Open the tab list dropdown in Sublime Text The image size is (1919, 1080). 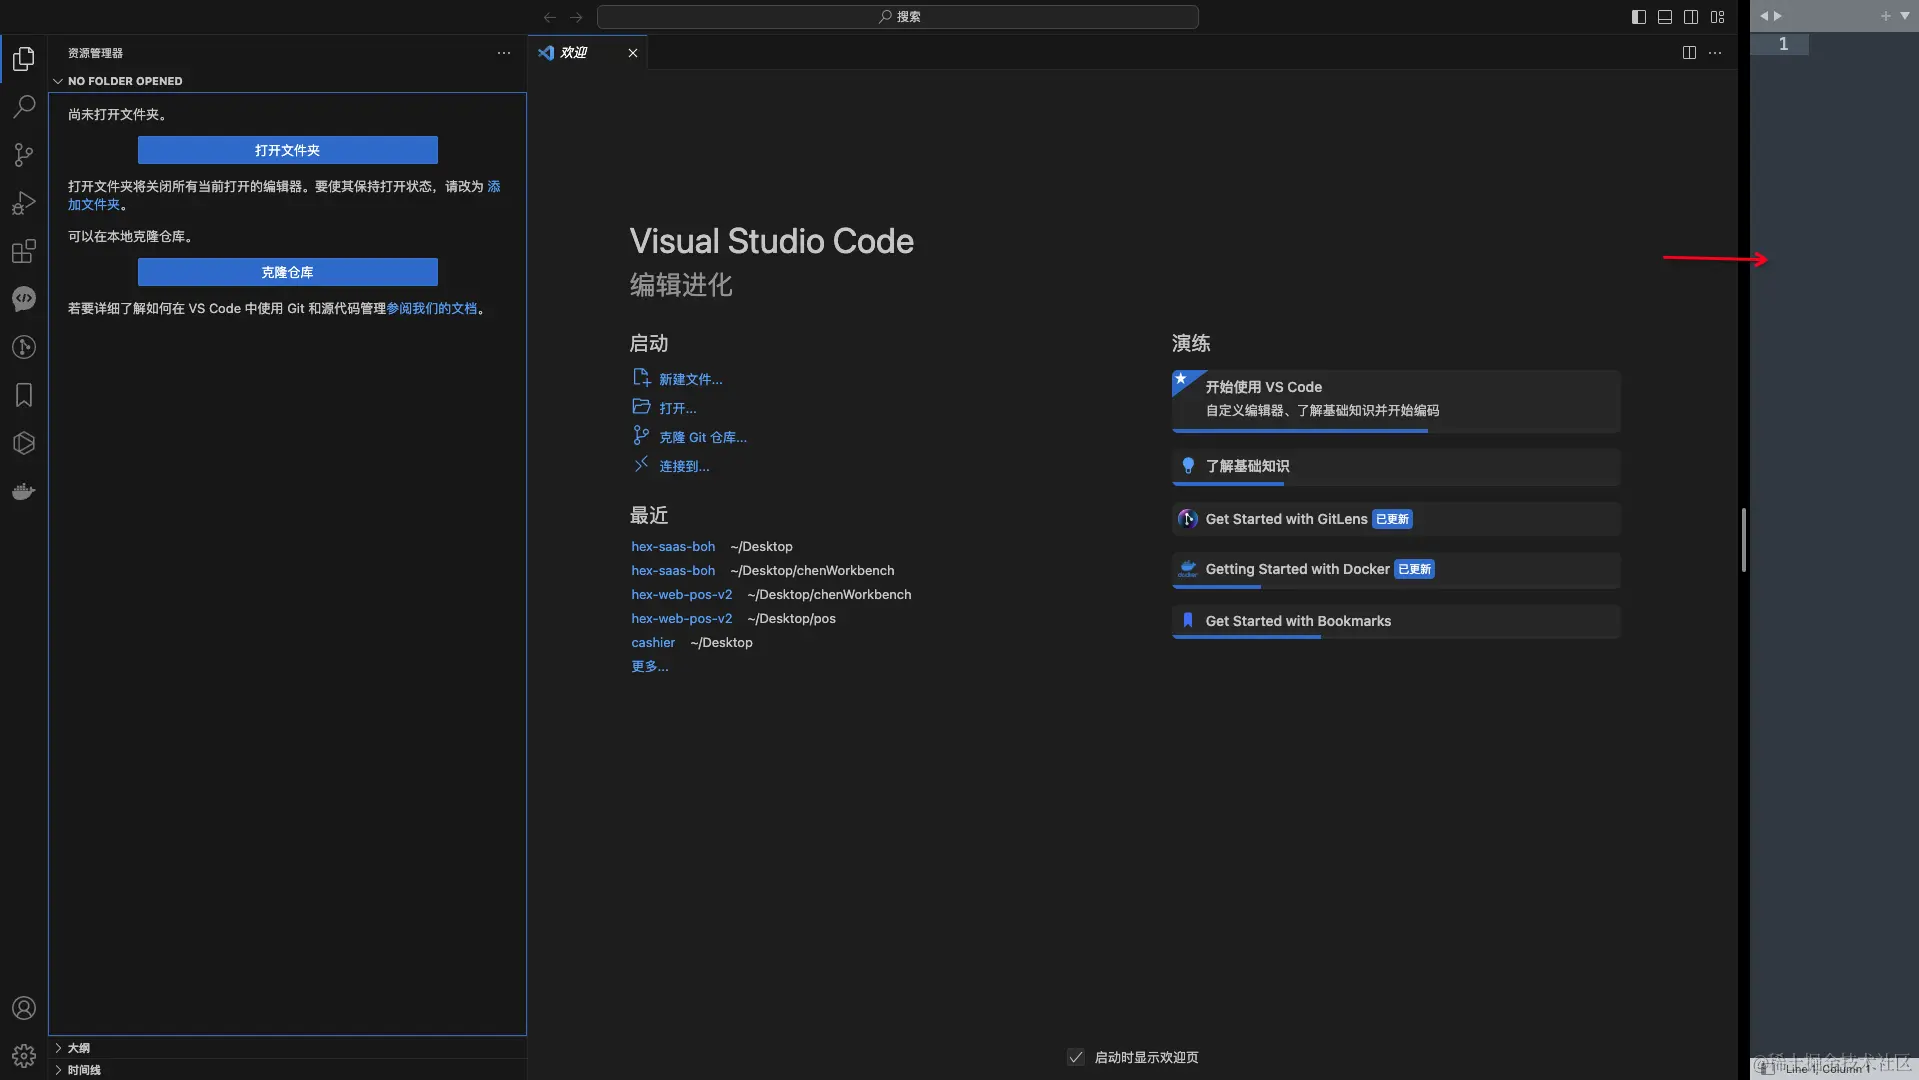(1904, 16)
